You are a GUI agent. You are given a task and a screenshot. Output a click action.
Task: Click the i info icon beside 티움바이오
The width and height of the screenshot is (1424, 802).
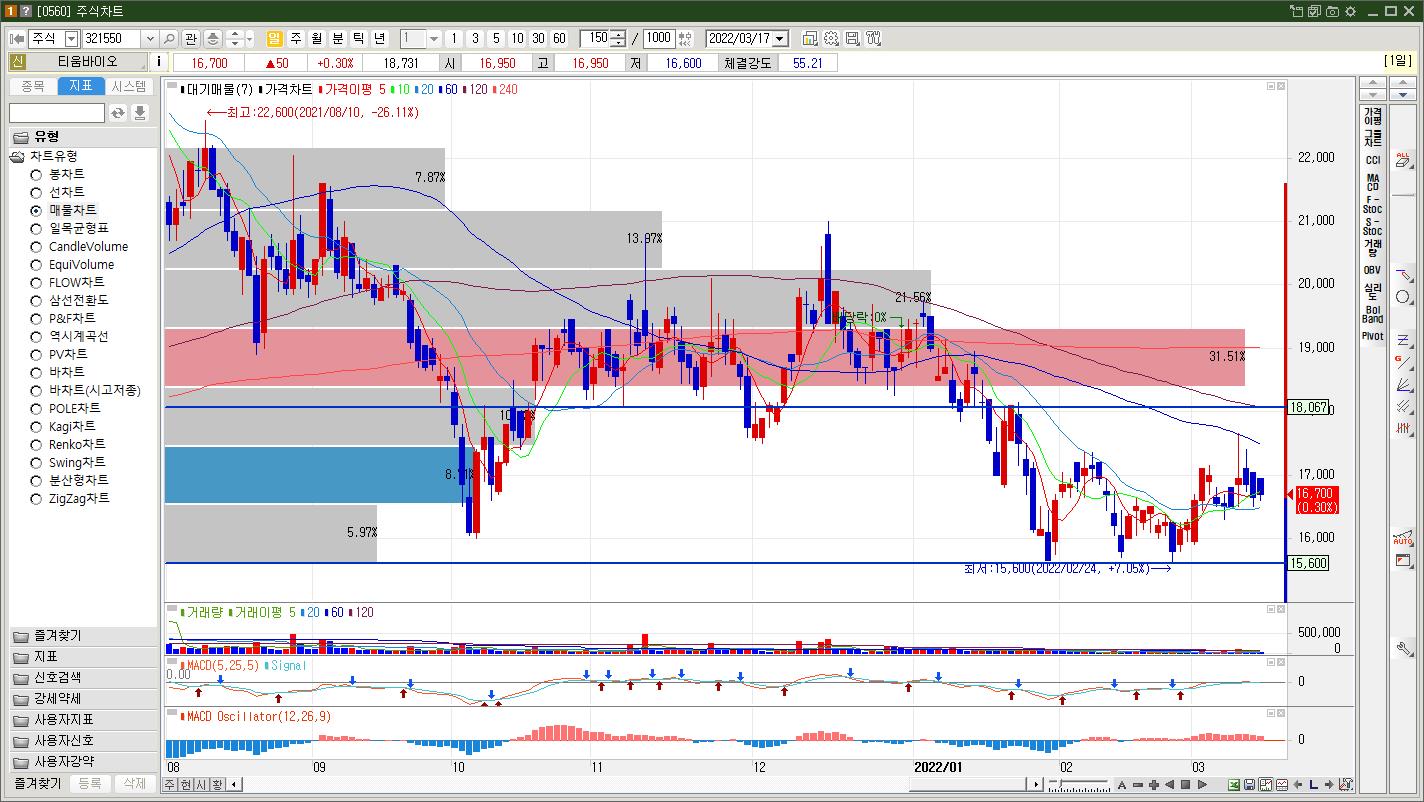(x=159, y=62)
